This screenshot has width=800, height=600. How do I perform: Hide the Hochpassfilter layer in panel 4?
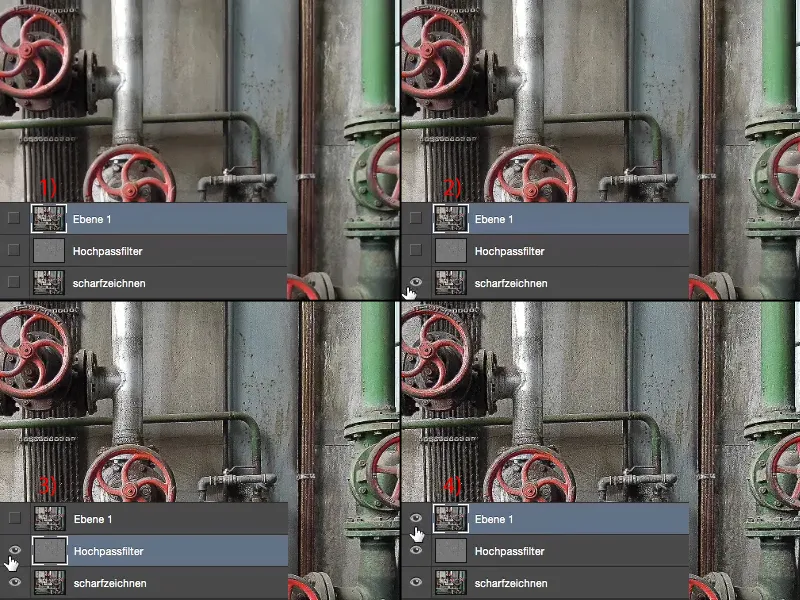click(416, 549)
